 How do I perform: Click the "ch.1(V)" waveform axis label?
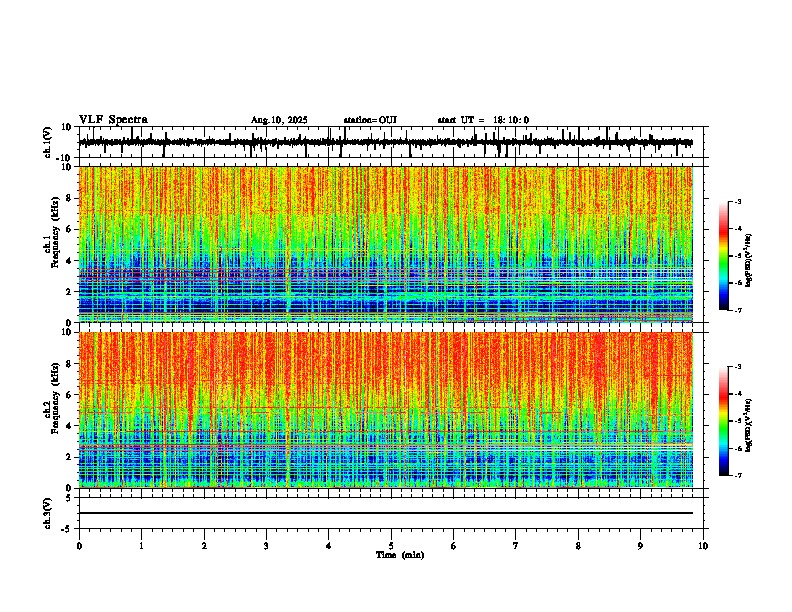[x=48, y=142]
